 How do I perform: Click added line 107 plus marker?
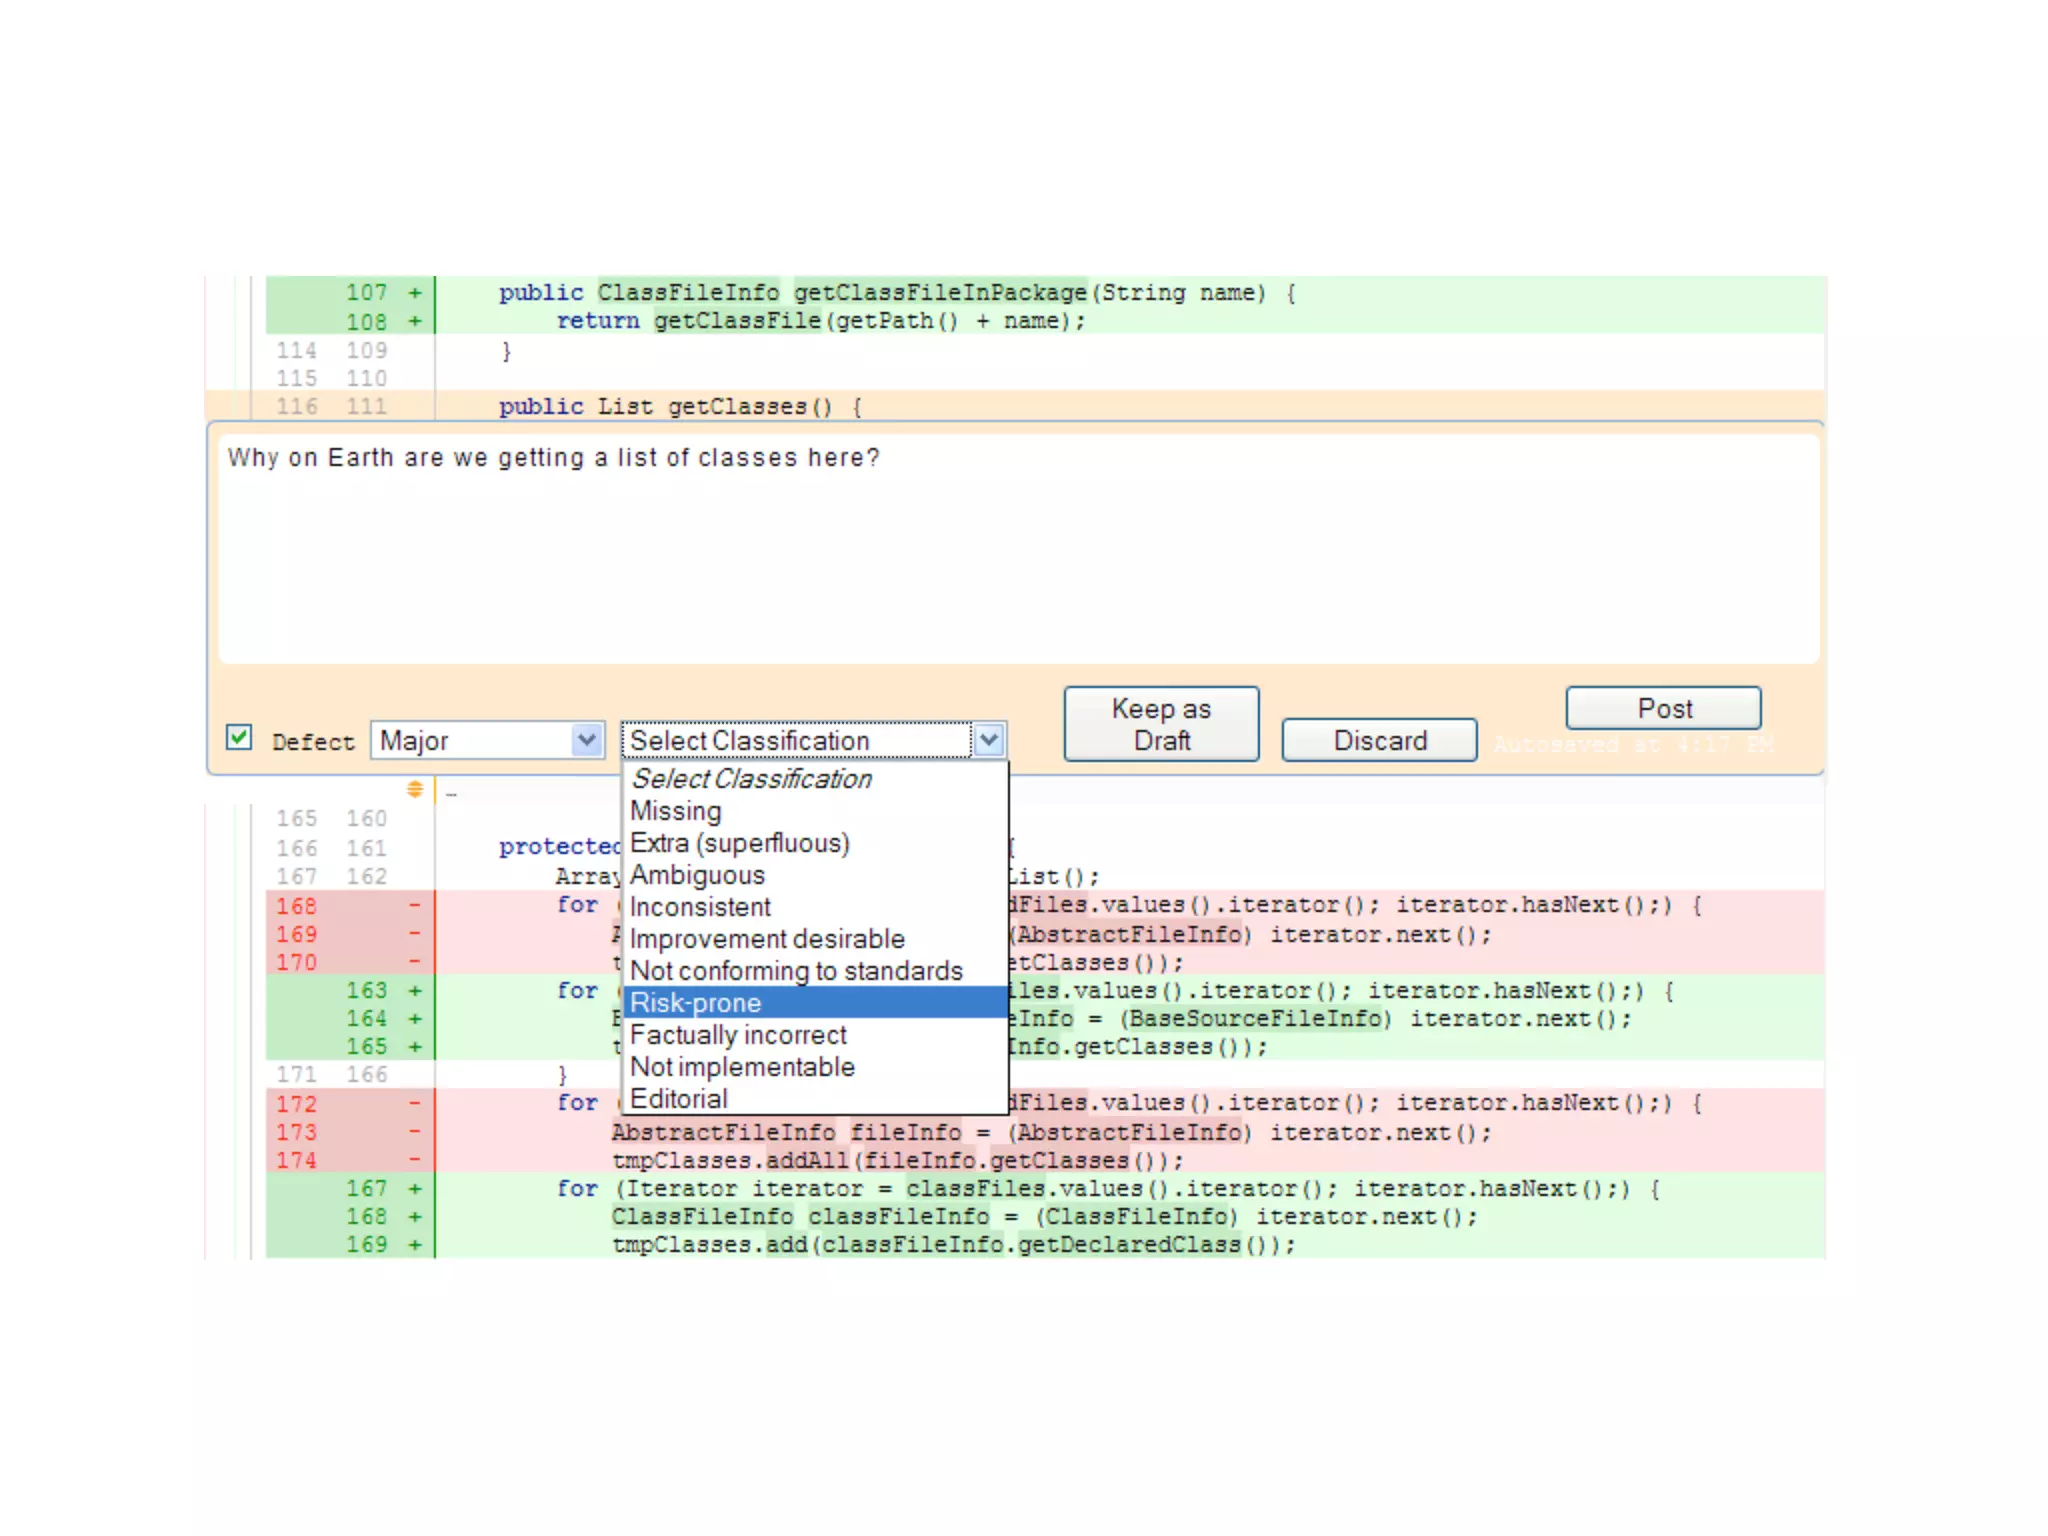coord(415,293)
